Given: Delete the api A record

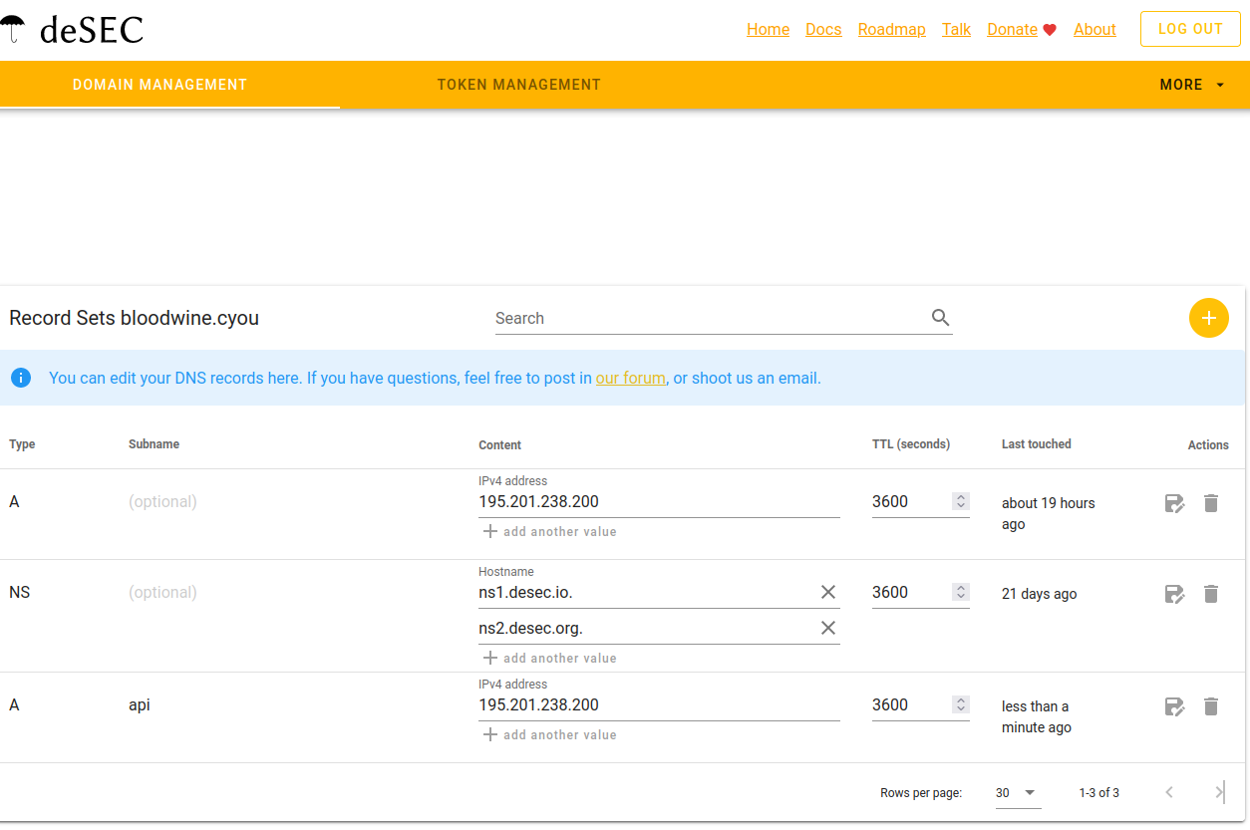Looking at the screenshot, I should coord(1211,707).
